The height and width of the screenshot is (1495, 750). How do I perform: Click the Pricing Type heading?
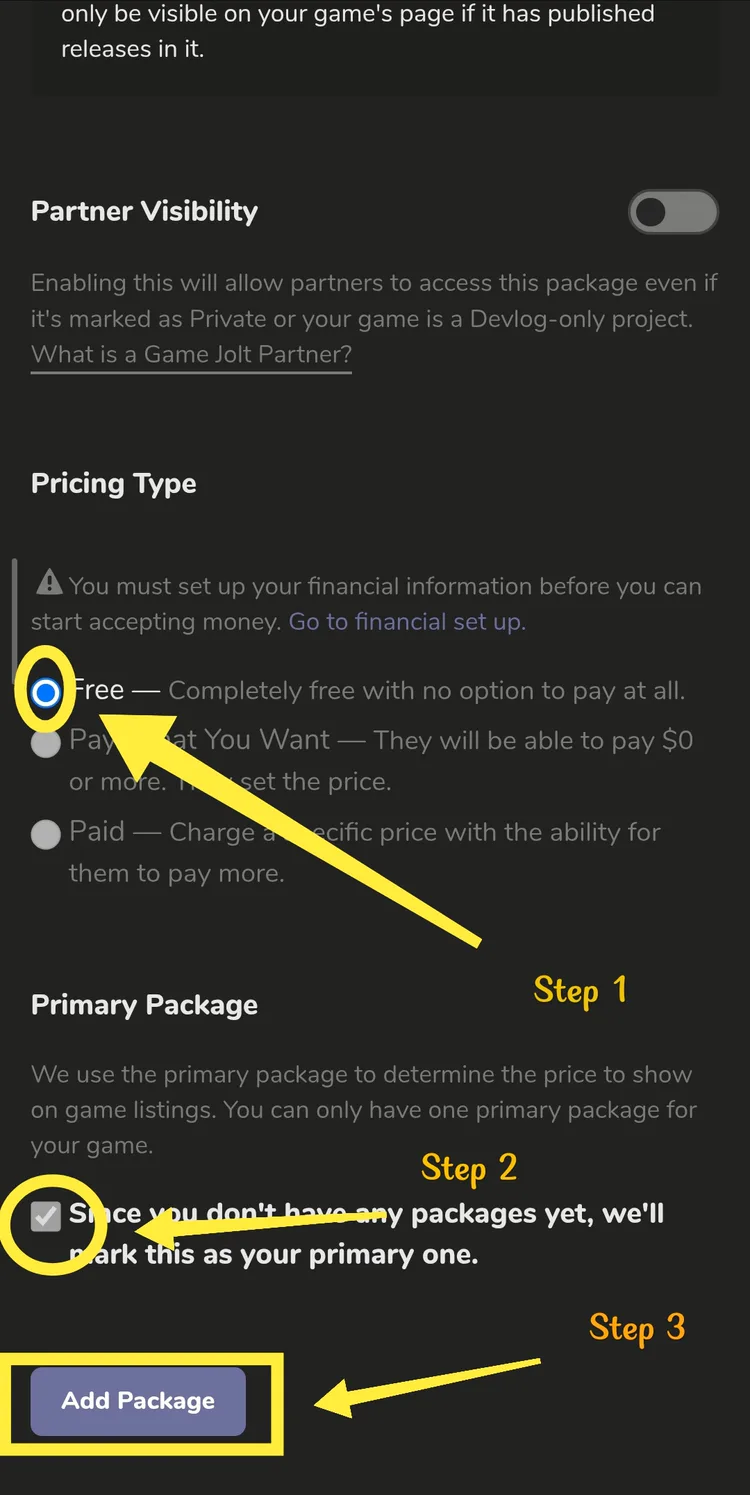click(114, 484)
